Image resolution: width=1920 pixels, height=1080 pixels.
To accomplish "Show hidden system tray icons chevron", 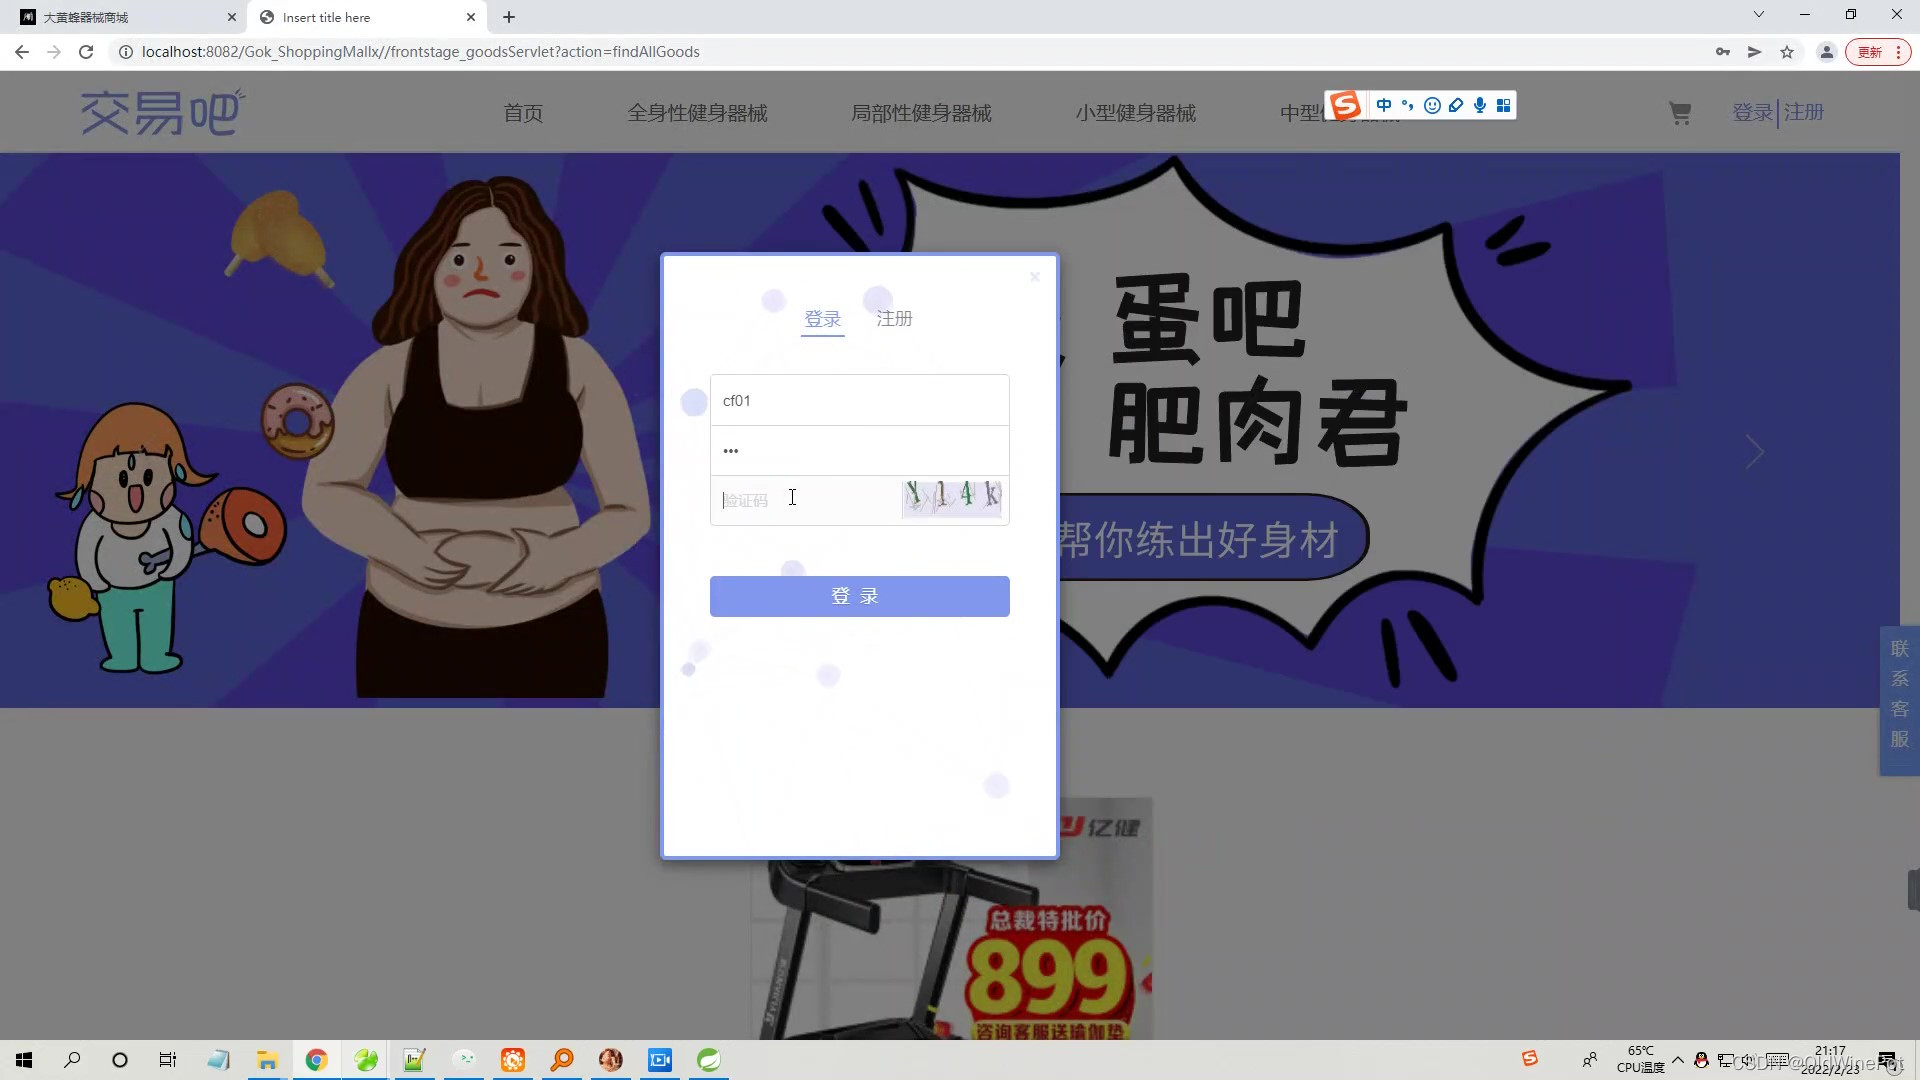I will pos(1678,1060).
